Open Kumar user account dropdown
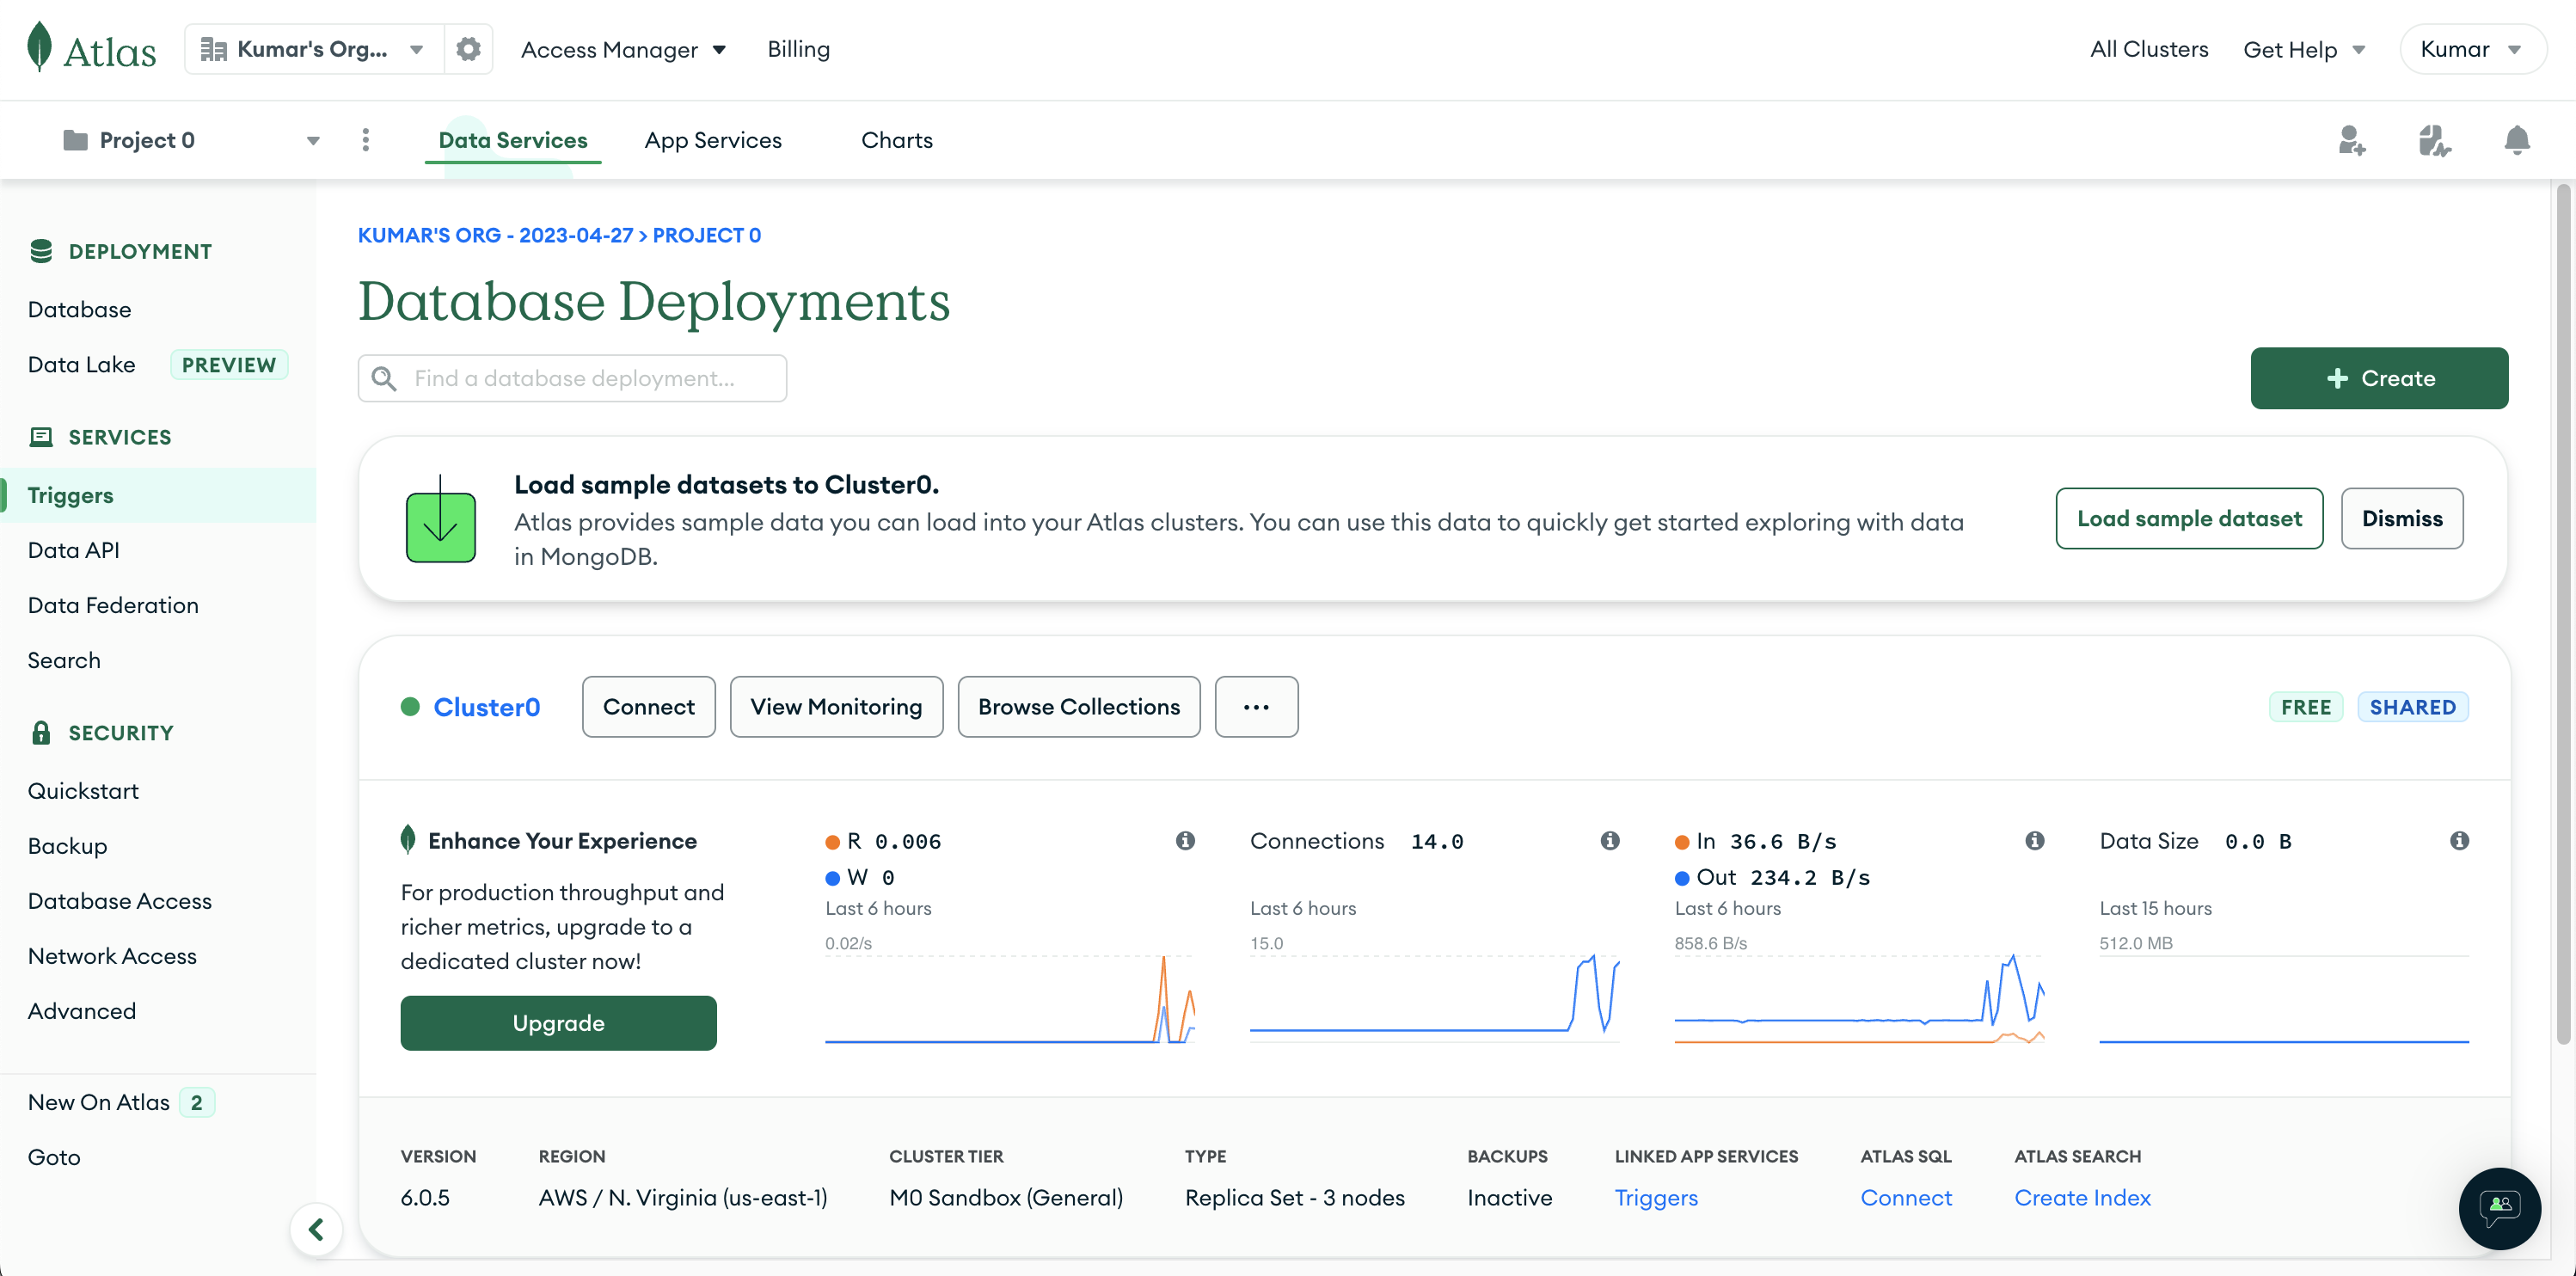The height and width of the screenshot is (1276, 2576). point(2472,49)
